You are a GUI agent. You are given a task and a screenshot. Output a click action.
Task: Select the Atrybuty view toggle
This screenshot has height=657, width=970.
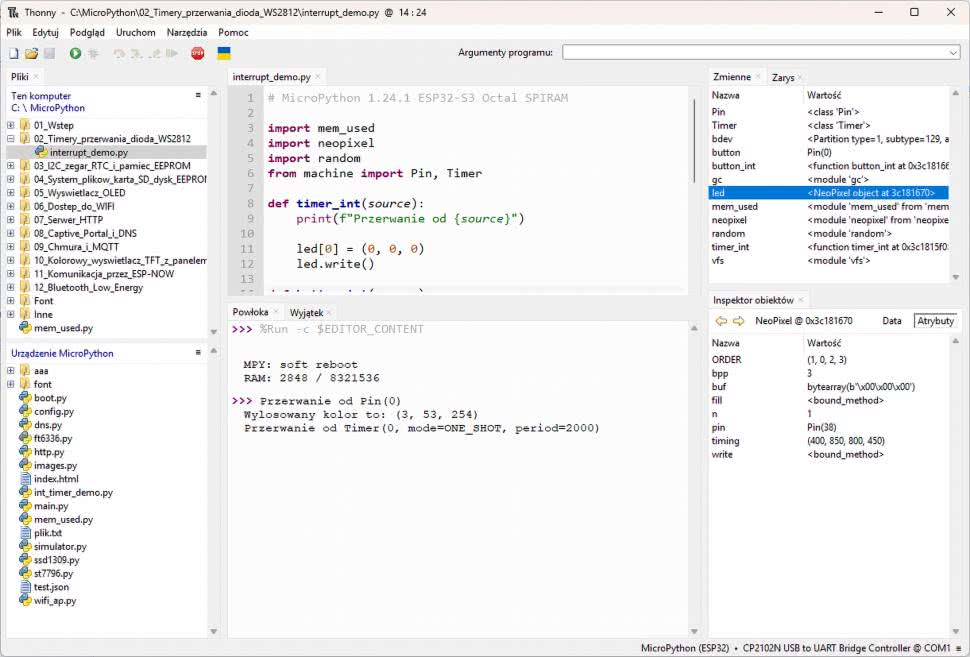935,321
